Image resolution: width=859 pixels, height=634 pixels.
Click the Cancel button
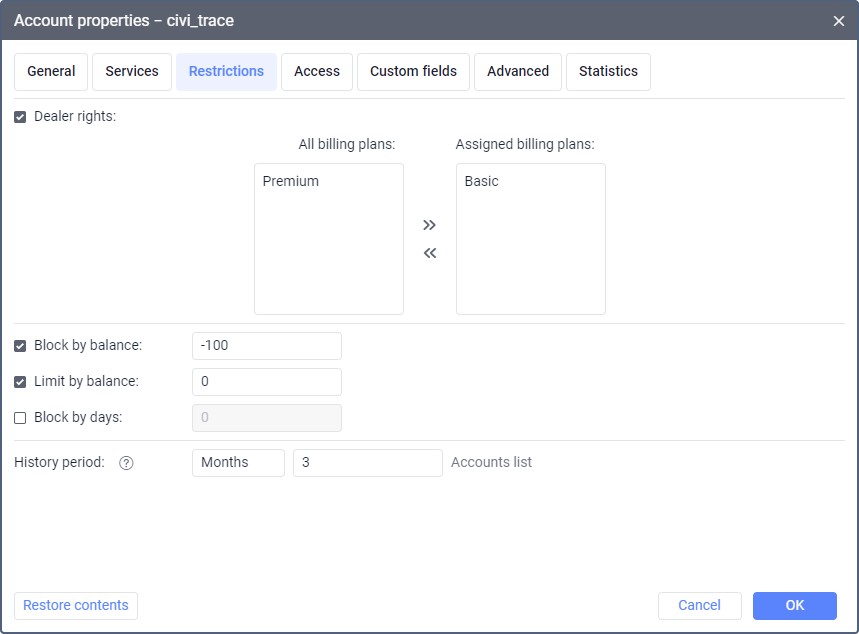699,605
